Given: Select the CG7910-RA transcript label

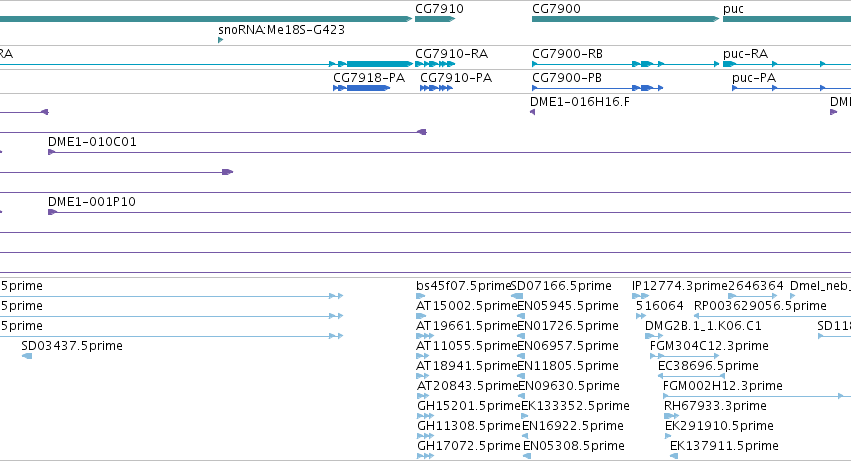Looking at the screenshot, I should click(x=451, y=54).
